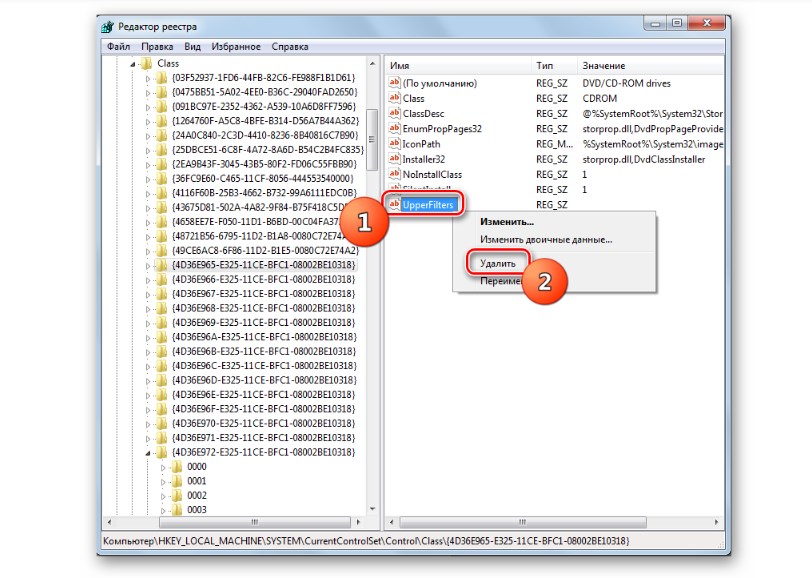Open the Избранное menu
The width and height of the screenshot is (812, 578).
click(x=236, y=47)
